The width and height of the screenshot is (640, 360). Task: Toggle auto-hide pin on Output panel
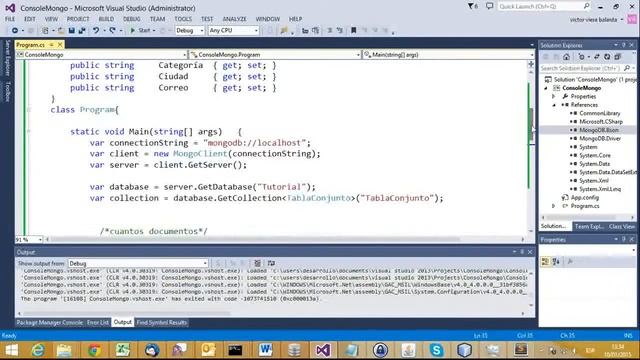click(x=522, y=252)
